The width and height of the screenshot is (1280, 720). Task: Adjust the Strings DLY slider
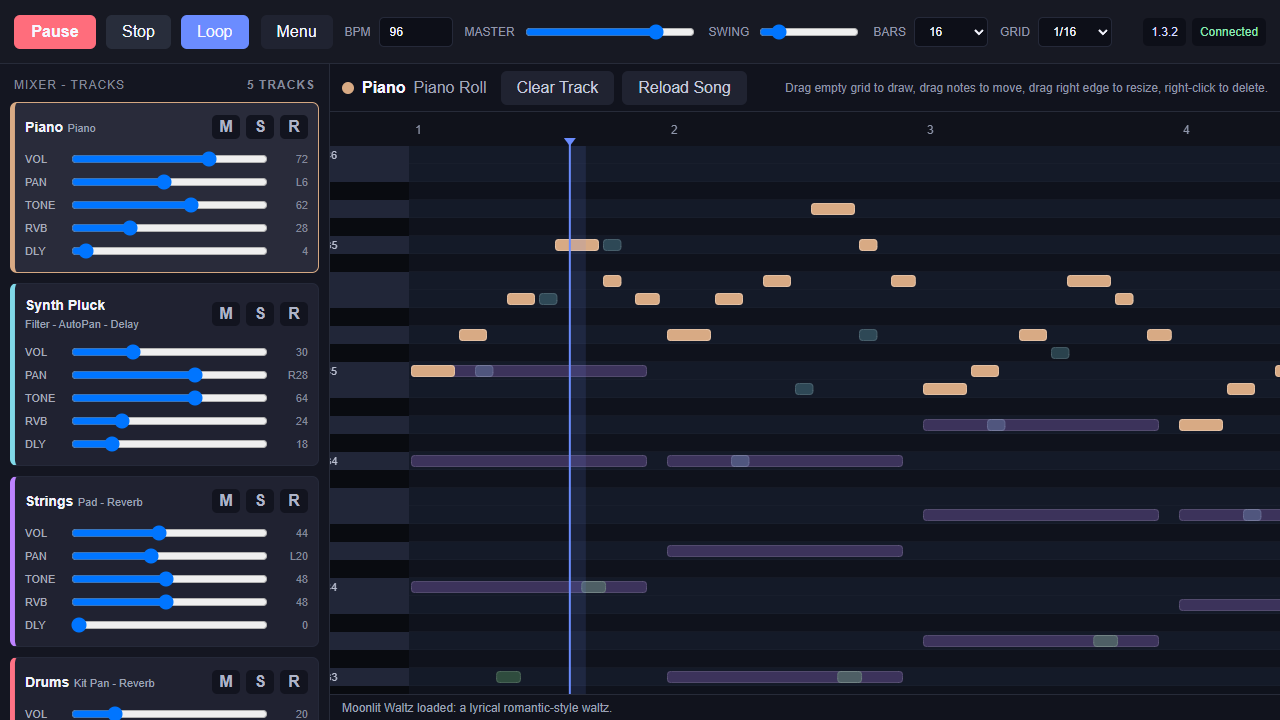[169, 625]
